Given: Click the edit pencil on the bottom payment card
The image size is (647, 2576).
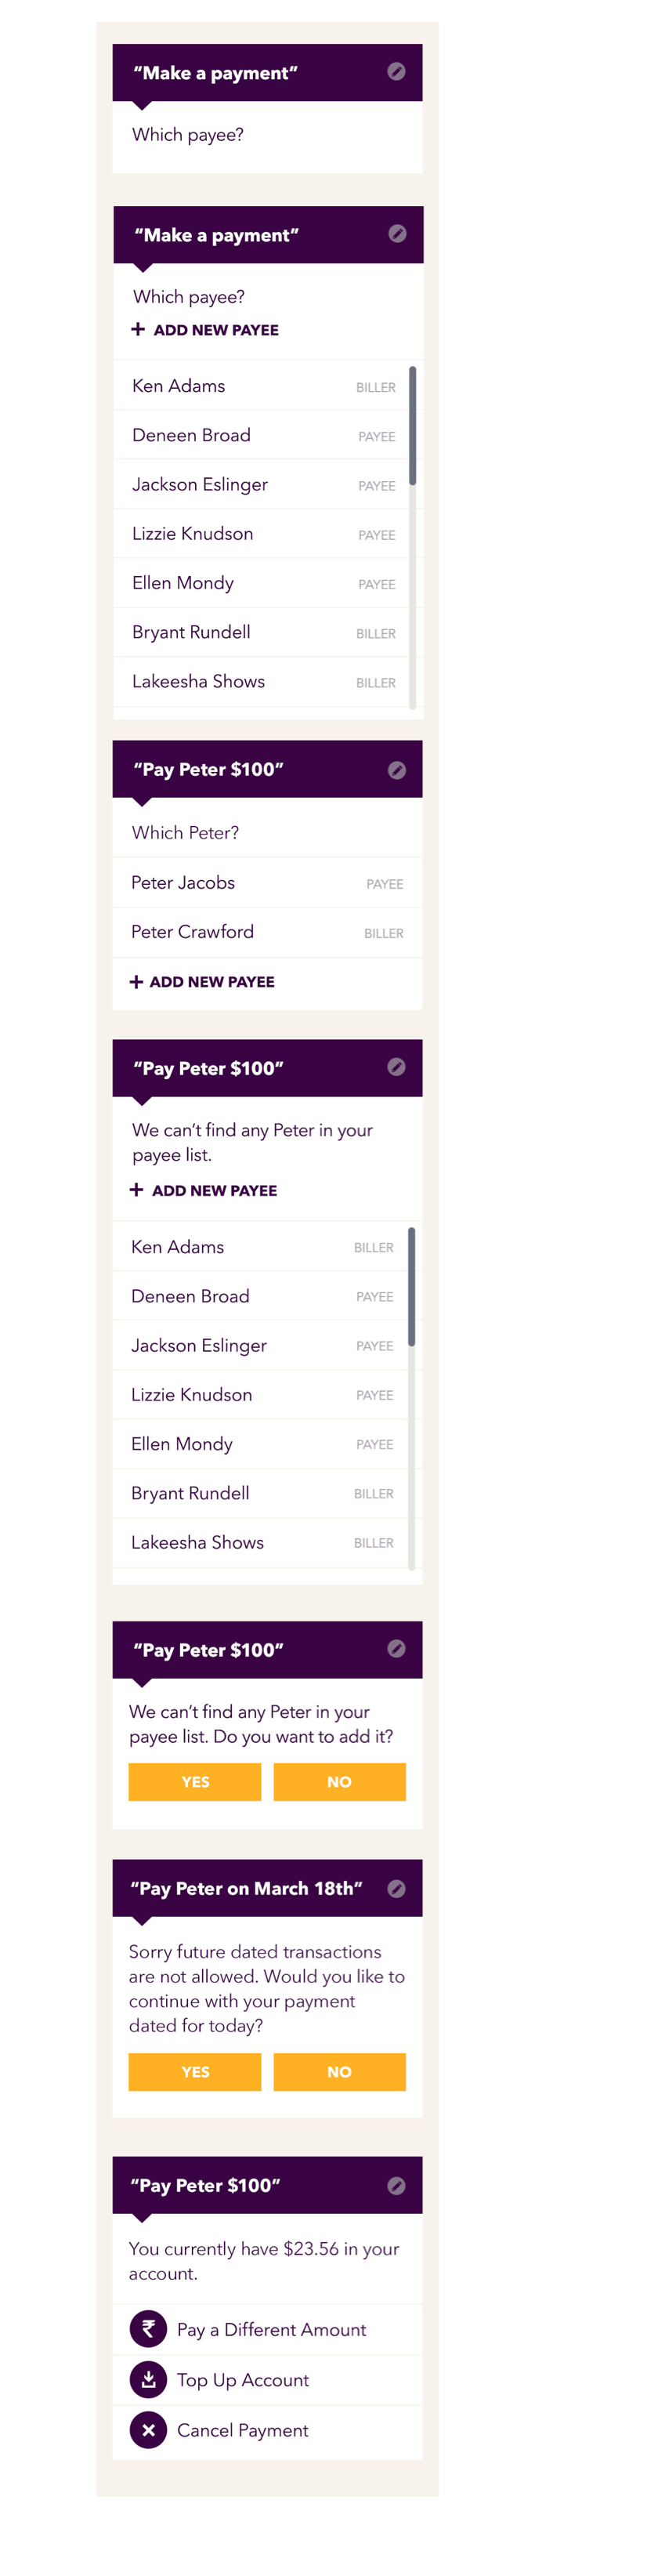Looking at the screenshot, I should (x=397, y=2185).
